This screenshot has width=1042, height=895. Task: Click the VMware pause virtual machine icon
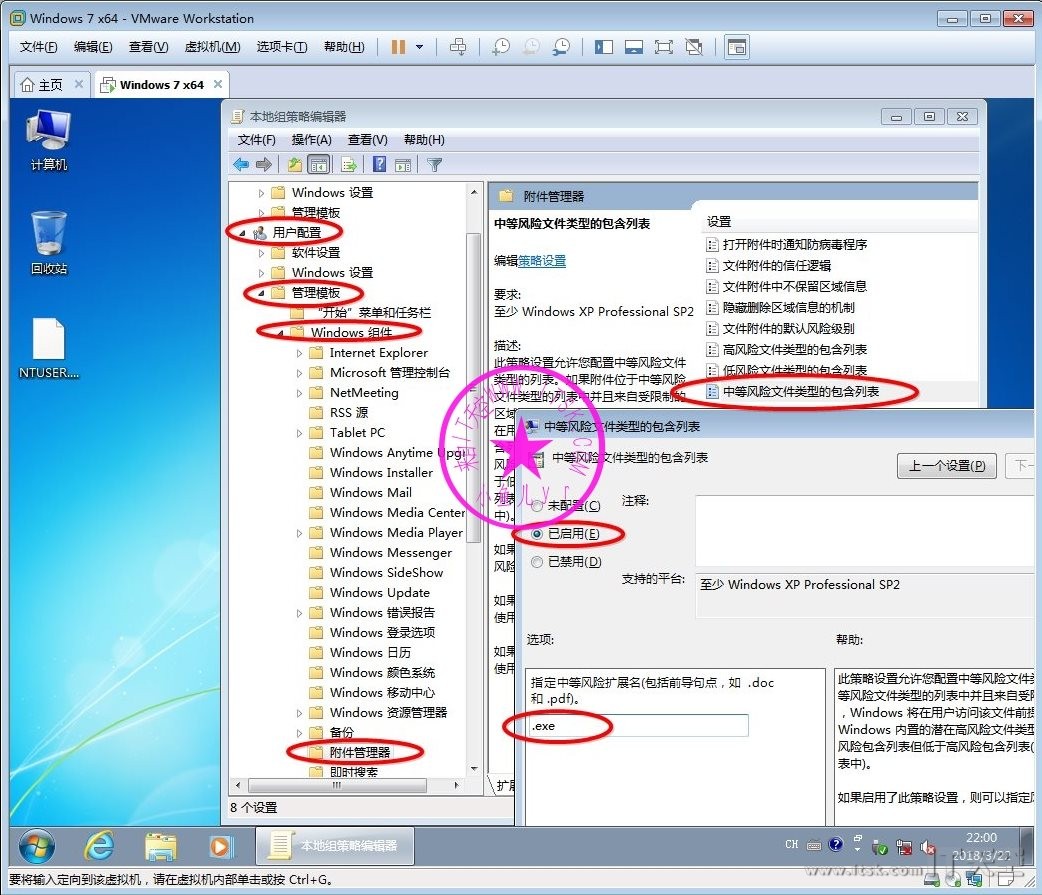tap(398, 47)
